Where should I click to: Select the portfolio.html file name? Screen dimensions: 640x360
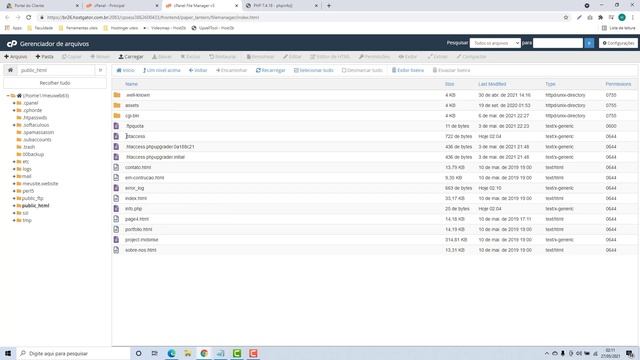point(138,229)
